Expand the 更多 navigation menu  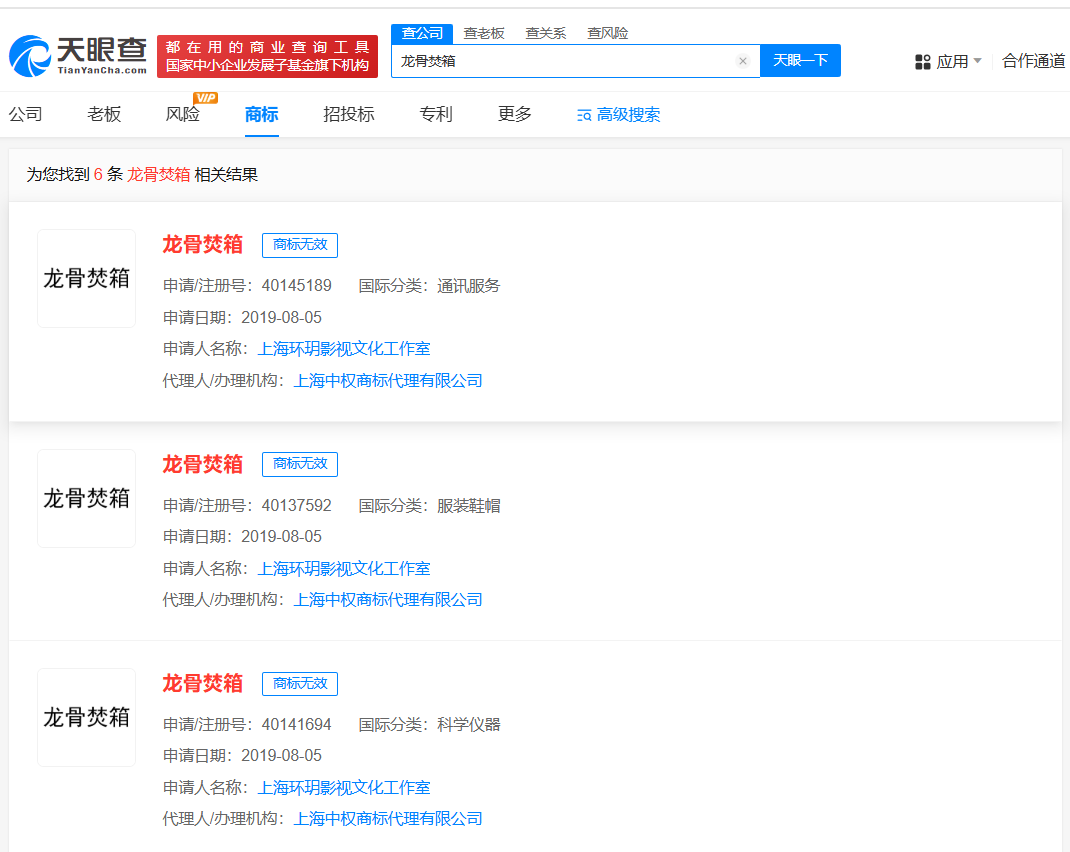click(515, 114)
